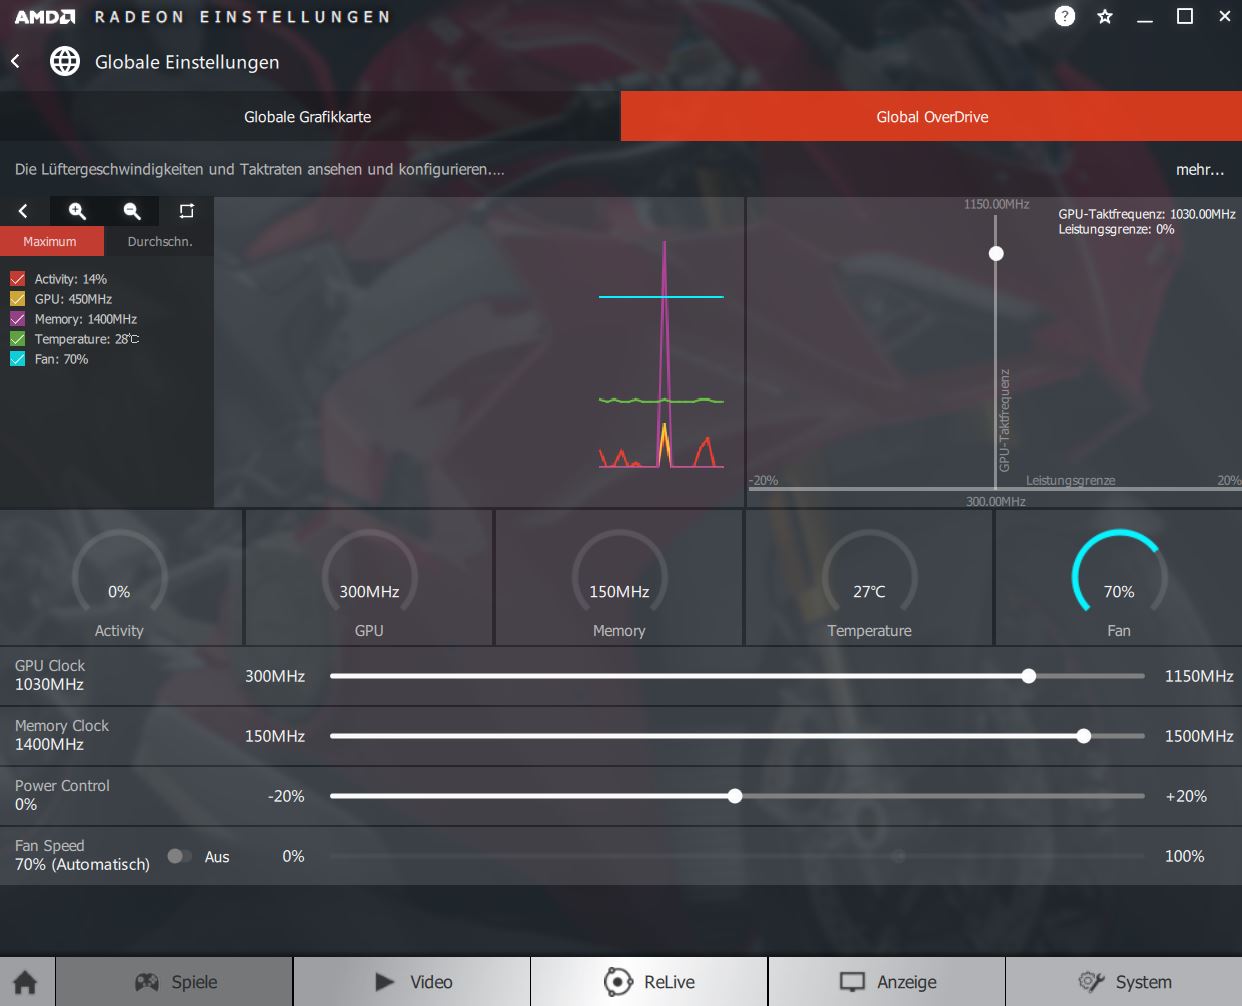Click the GPU-Taktfrequenz: 1030.00MHz readout
The height and width of the screenshot is (1006, 1242).
[1147, 214]
